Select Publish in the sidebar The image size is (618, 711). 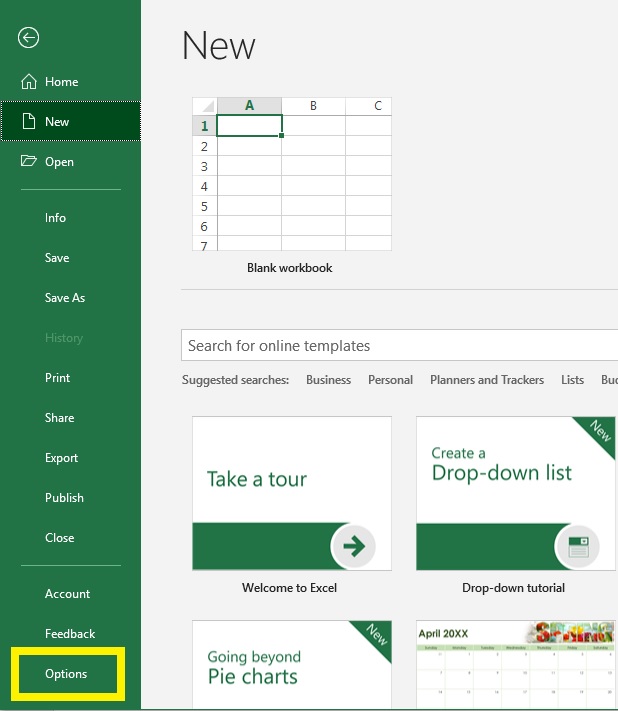pos(64,498)
